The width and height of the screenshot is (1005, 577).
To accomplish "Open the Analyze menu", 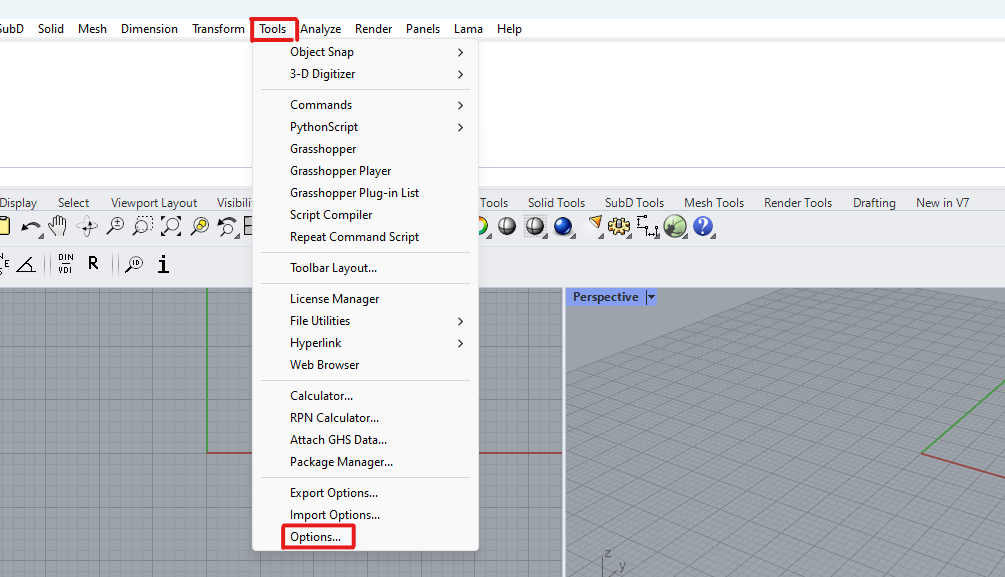I will coord(320,29).
